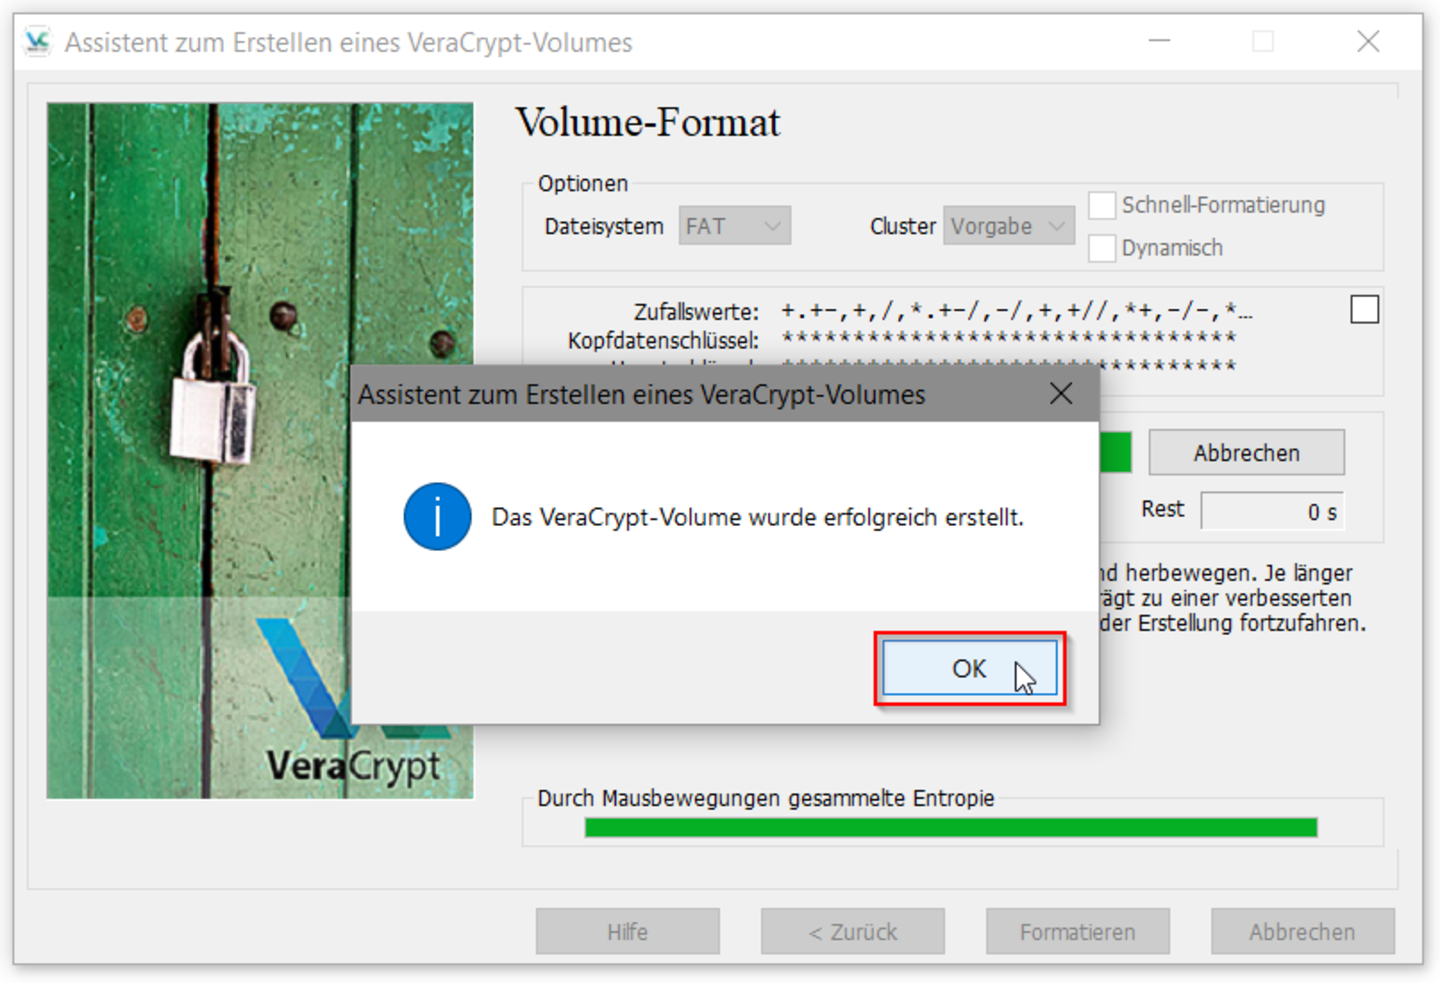
Task: Click the green format progress bar
Action: tap(1116, 453)
